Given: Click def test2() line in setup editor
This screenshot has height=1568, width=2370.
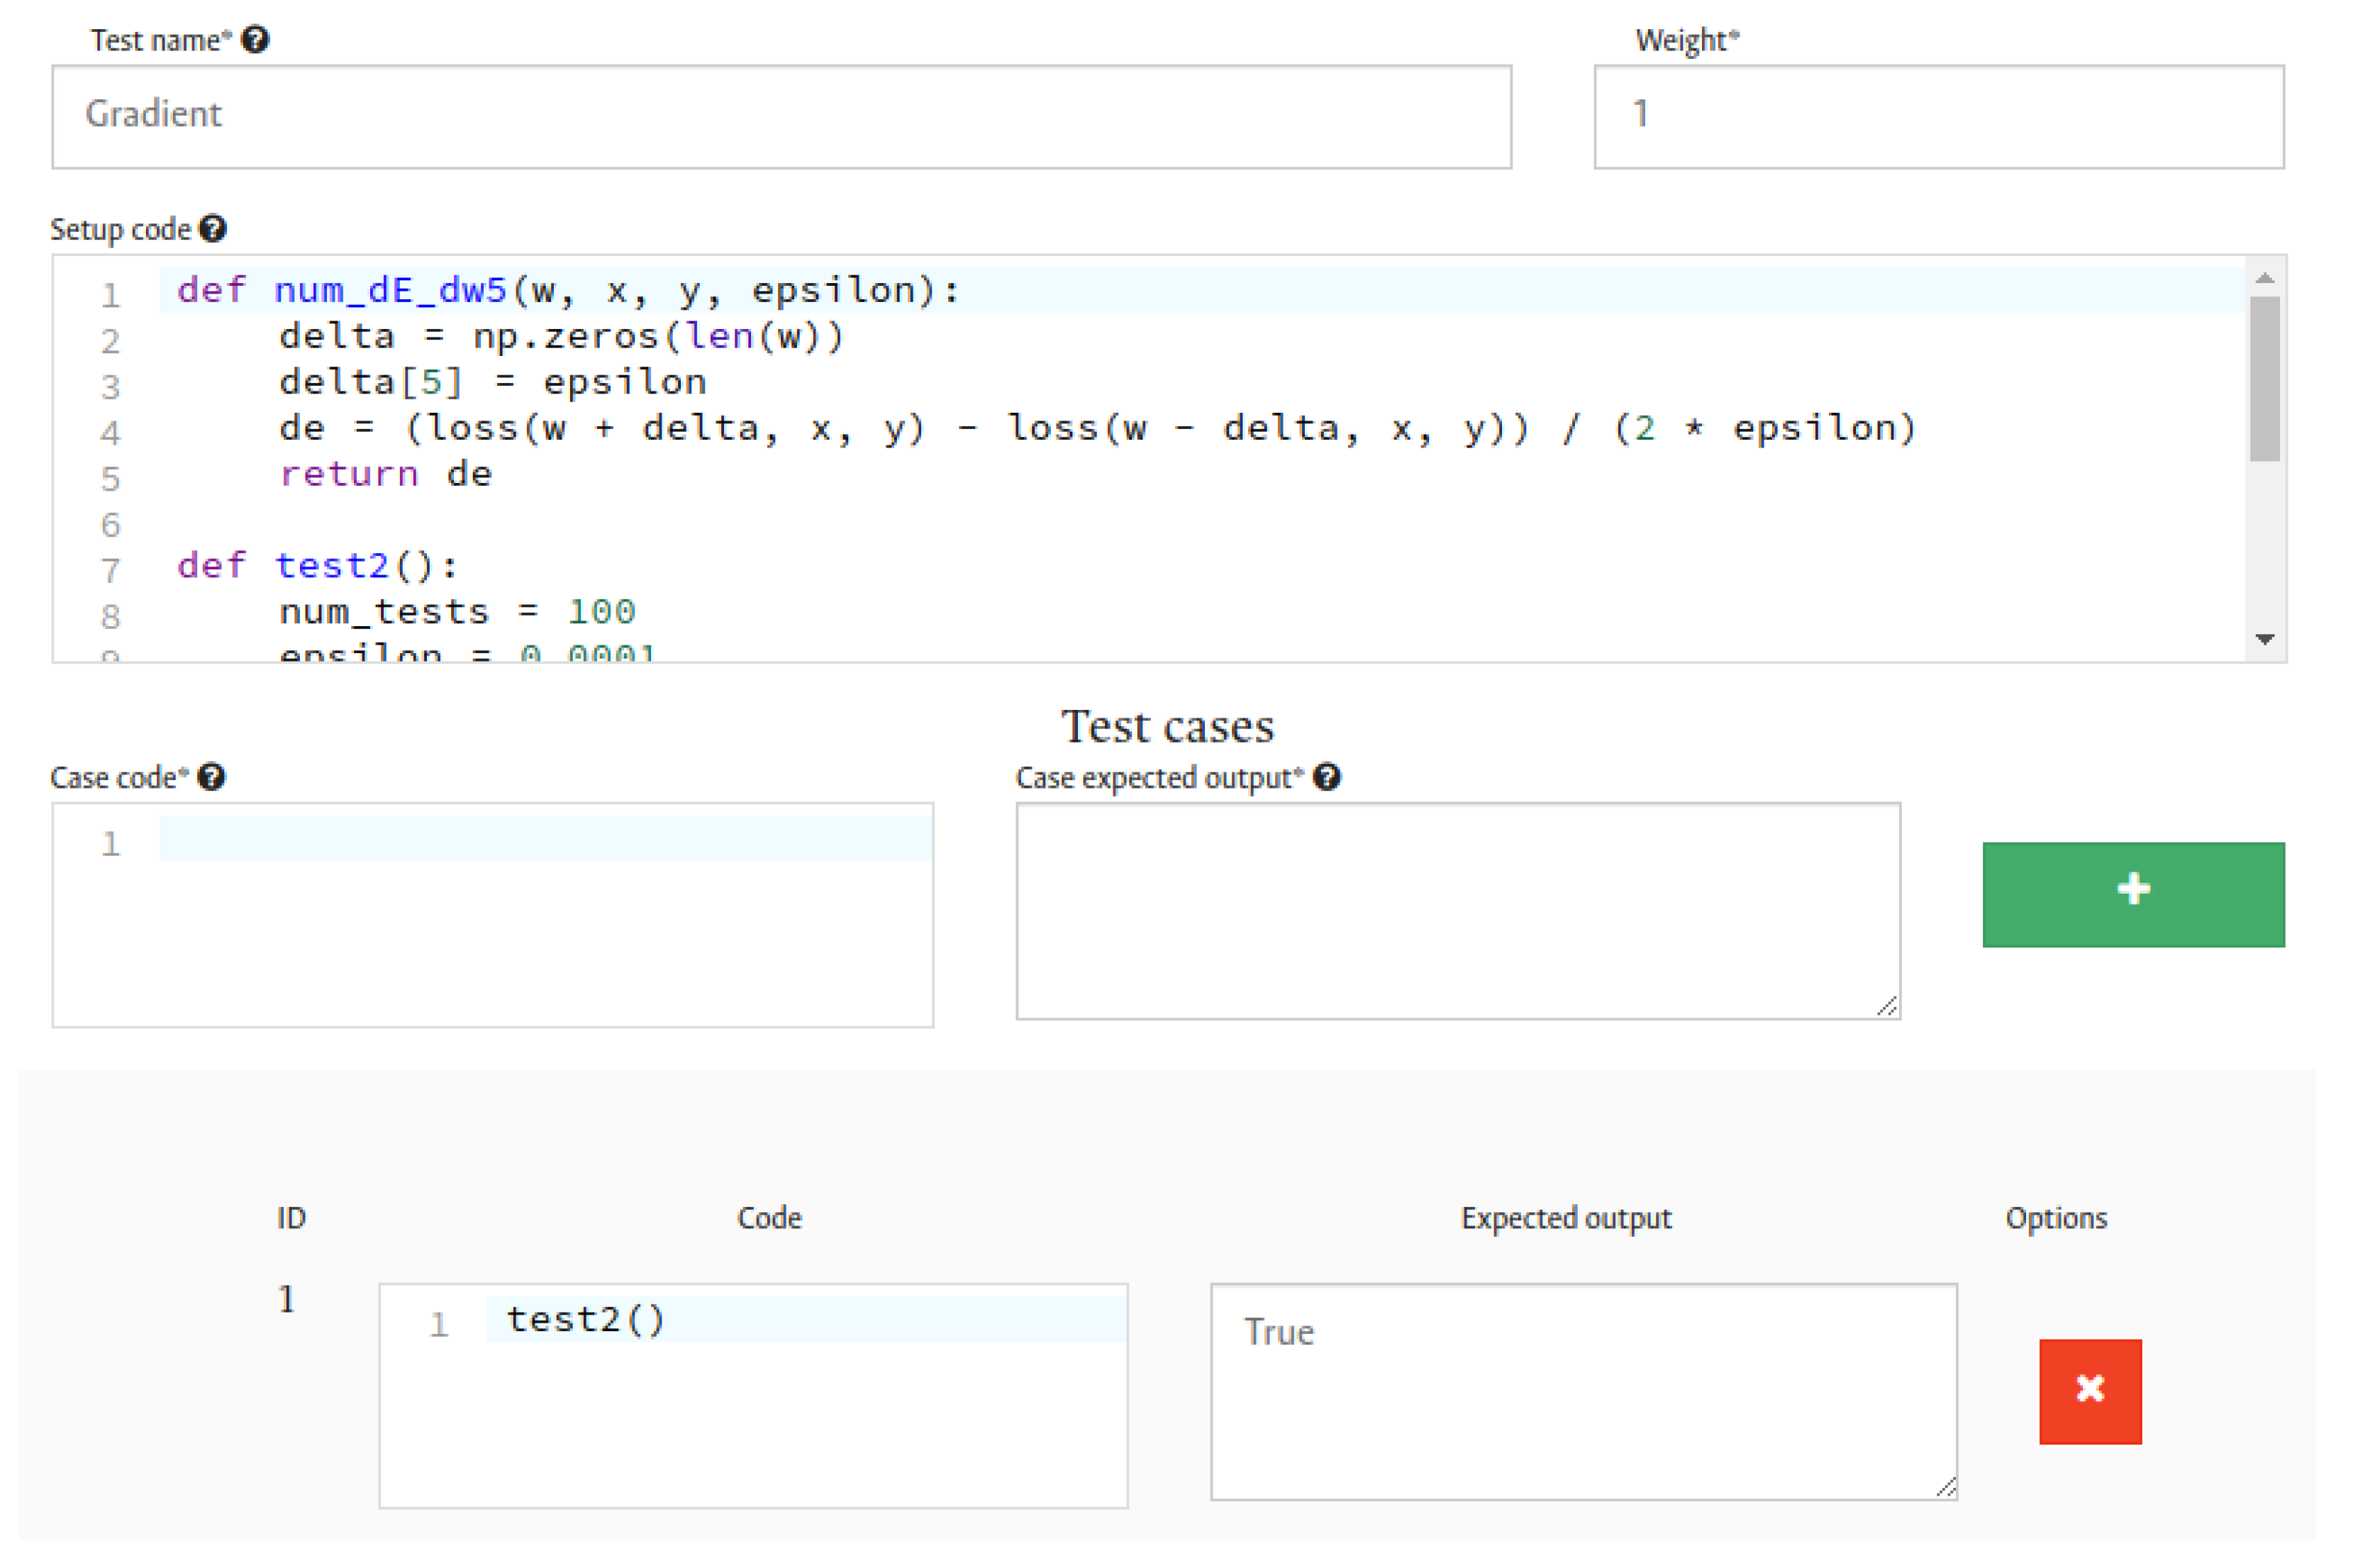Looking at the screenshot, I should click(318, 566).
